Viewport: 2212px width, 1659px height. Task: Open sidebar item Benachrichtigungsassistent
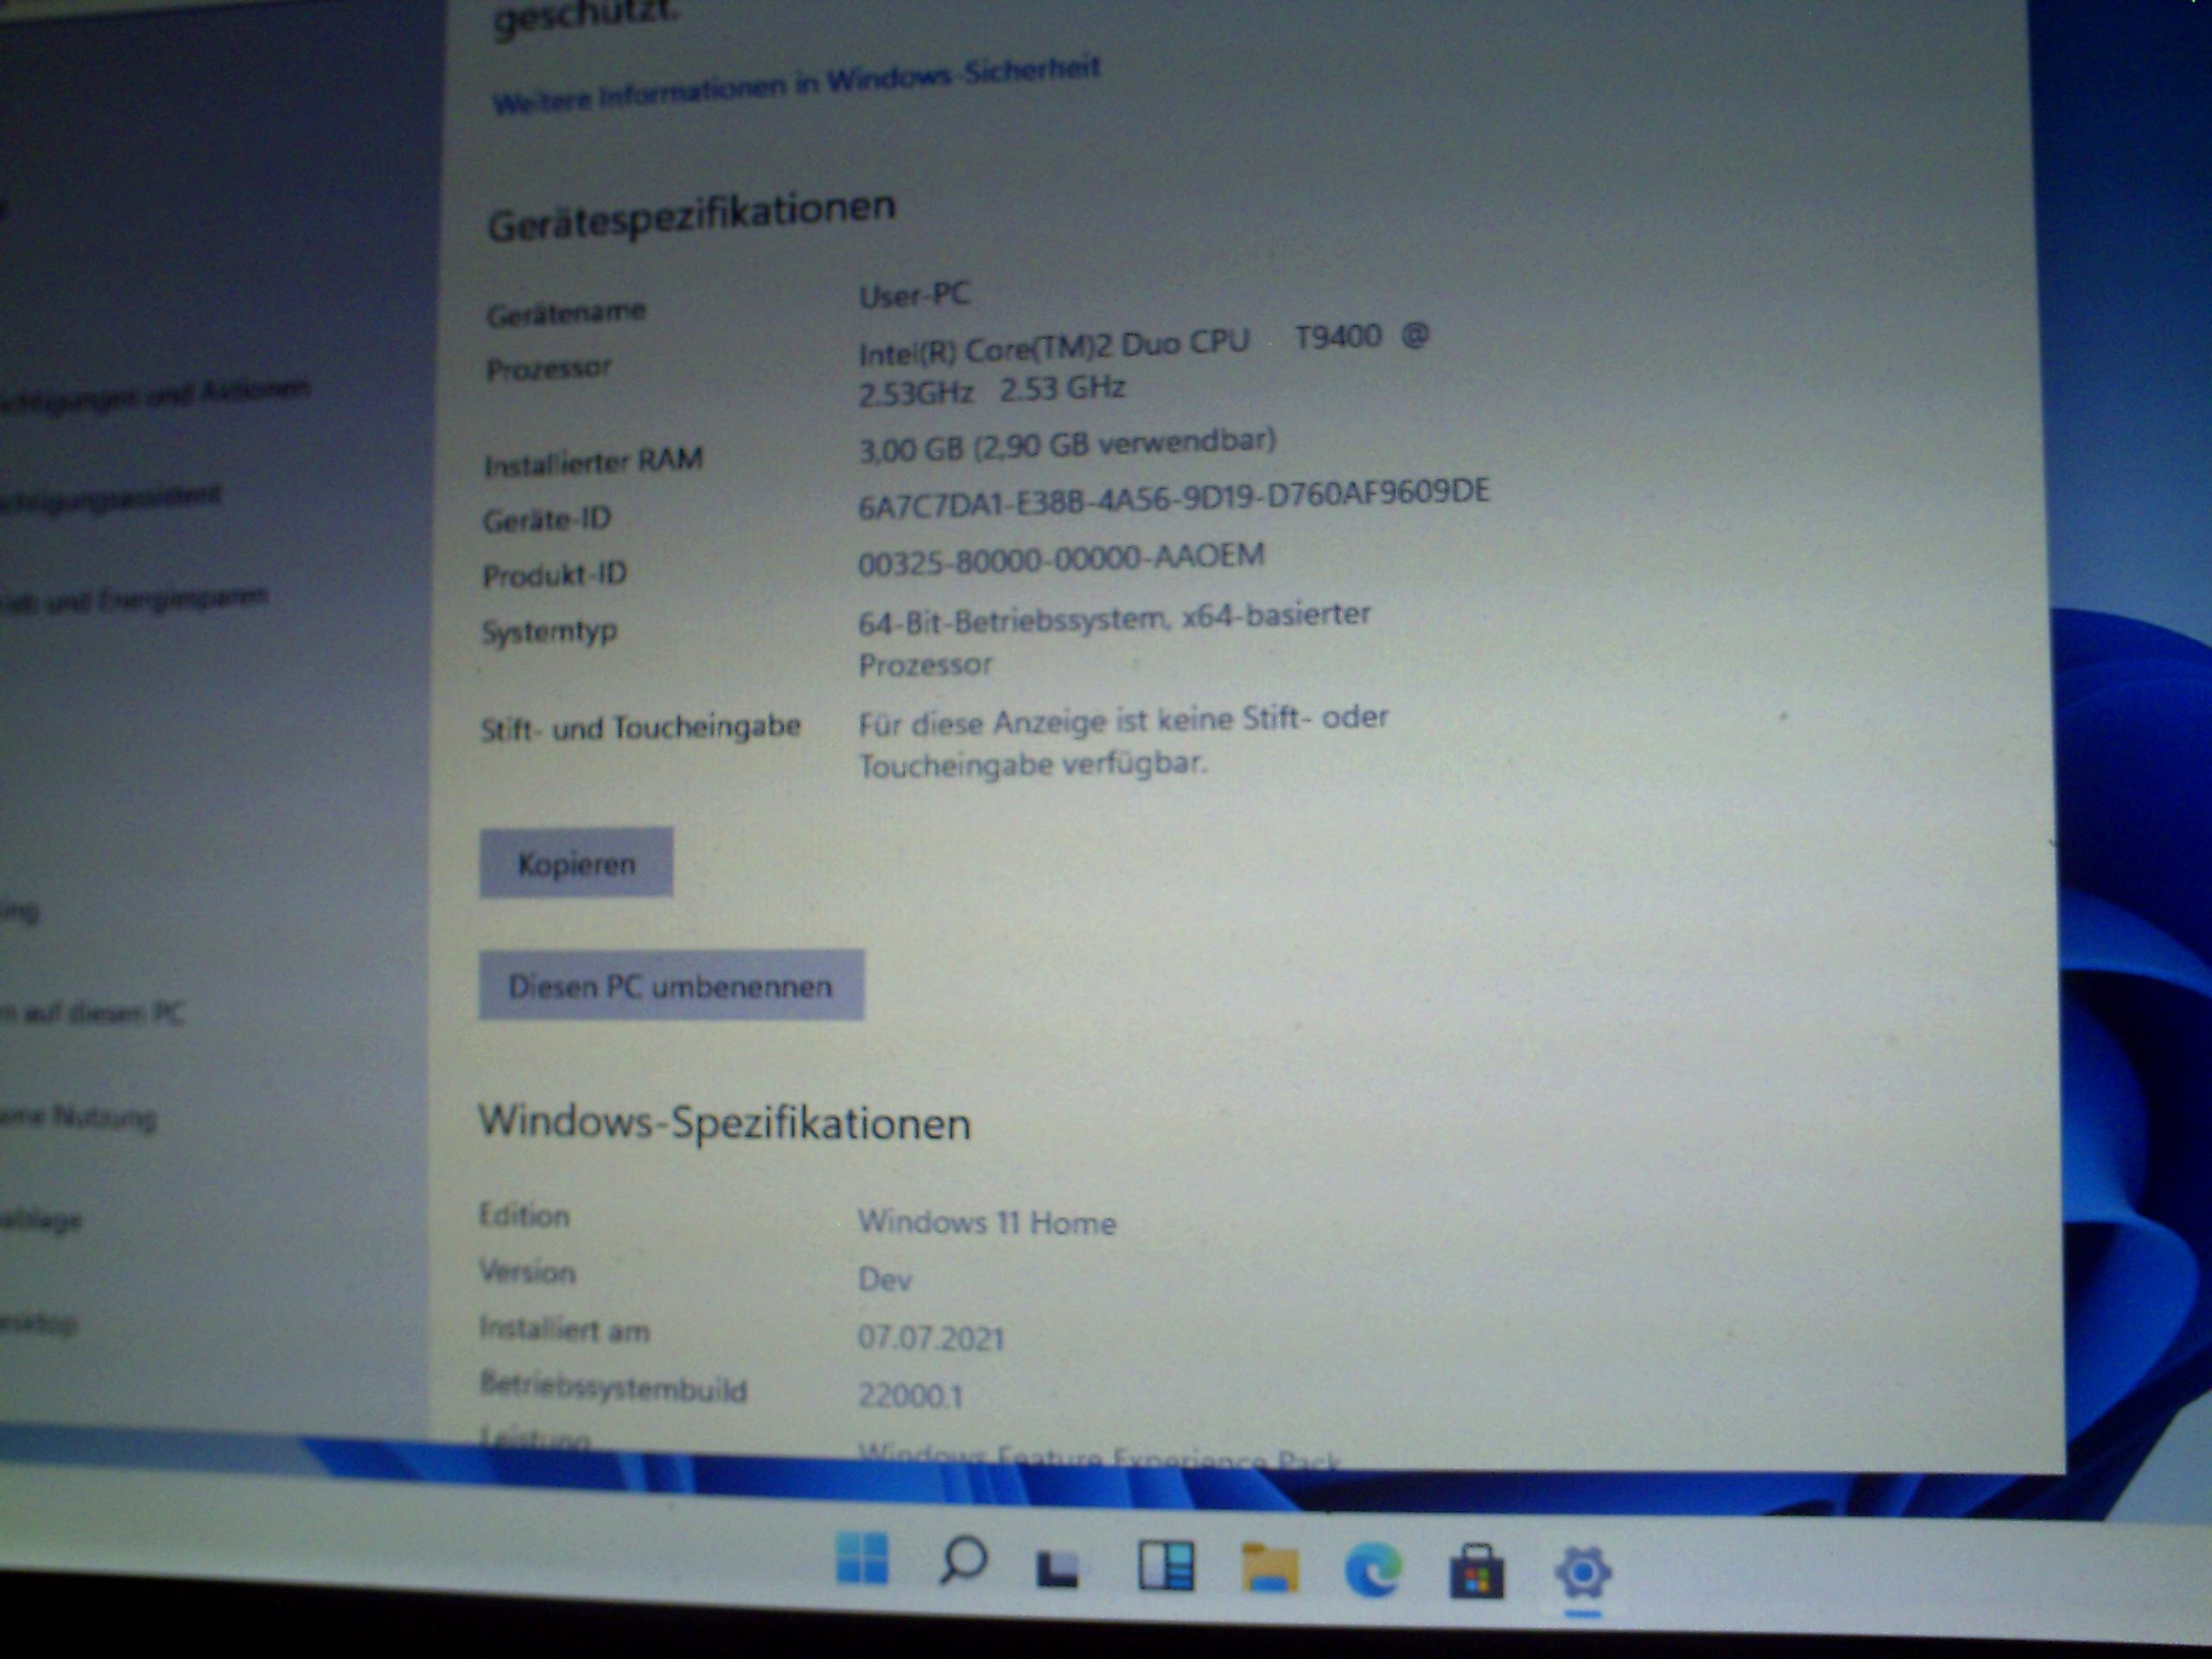(x=109, y=498)
